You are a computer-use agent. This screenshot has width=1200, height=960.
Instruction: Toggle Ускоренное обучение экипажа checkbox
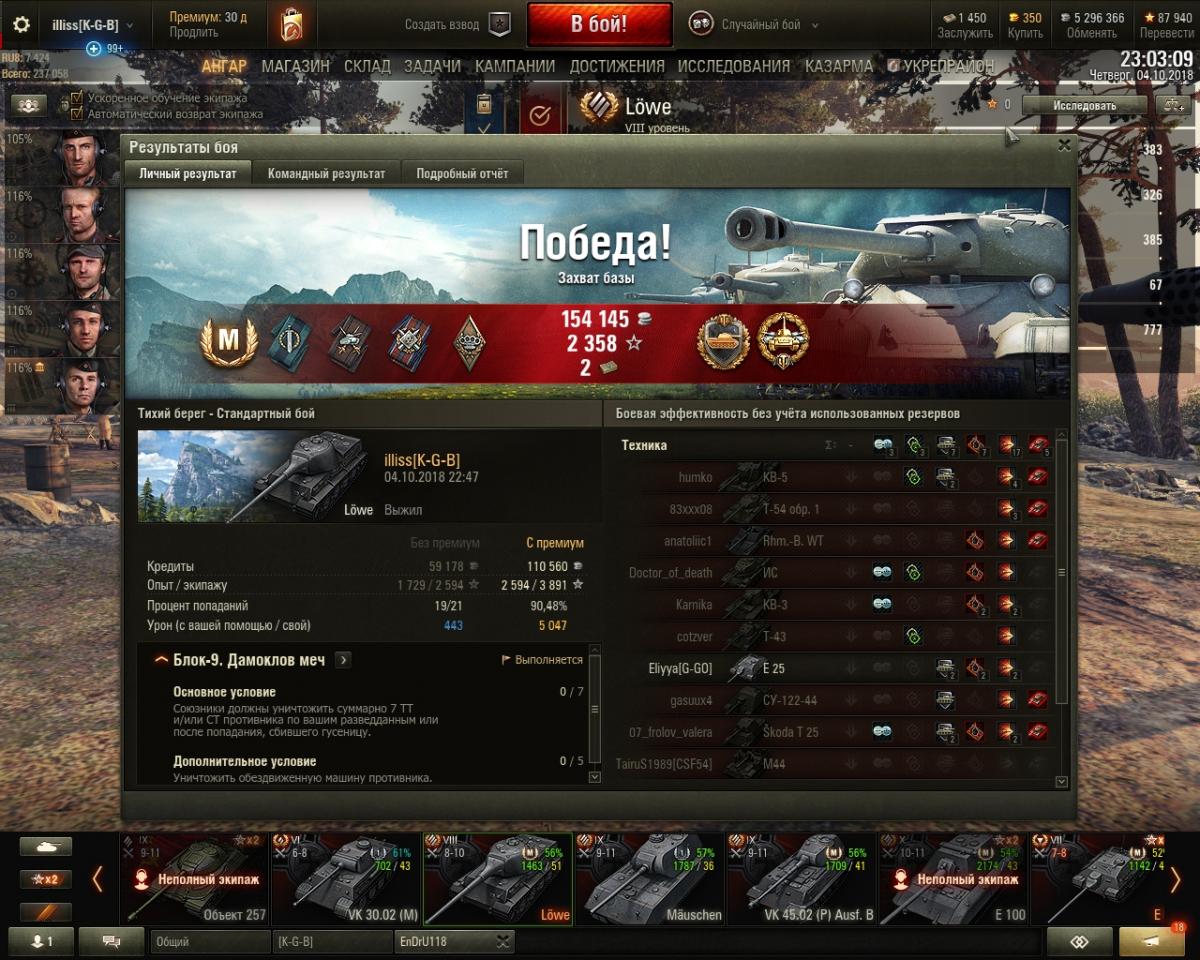(x=76, y=99)
